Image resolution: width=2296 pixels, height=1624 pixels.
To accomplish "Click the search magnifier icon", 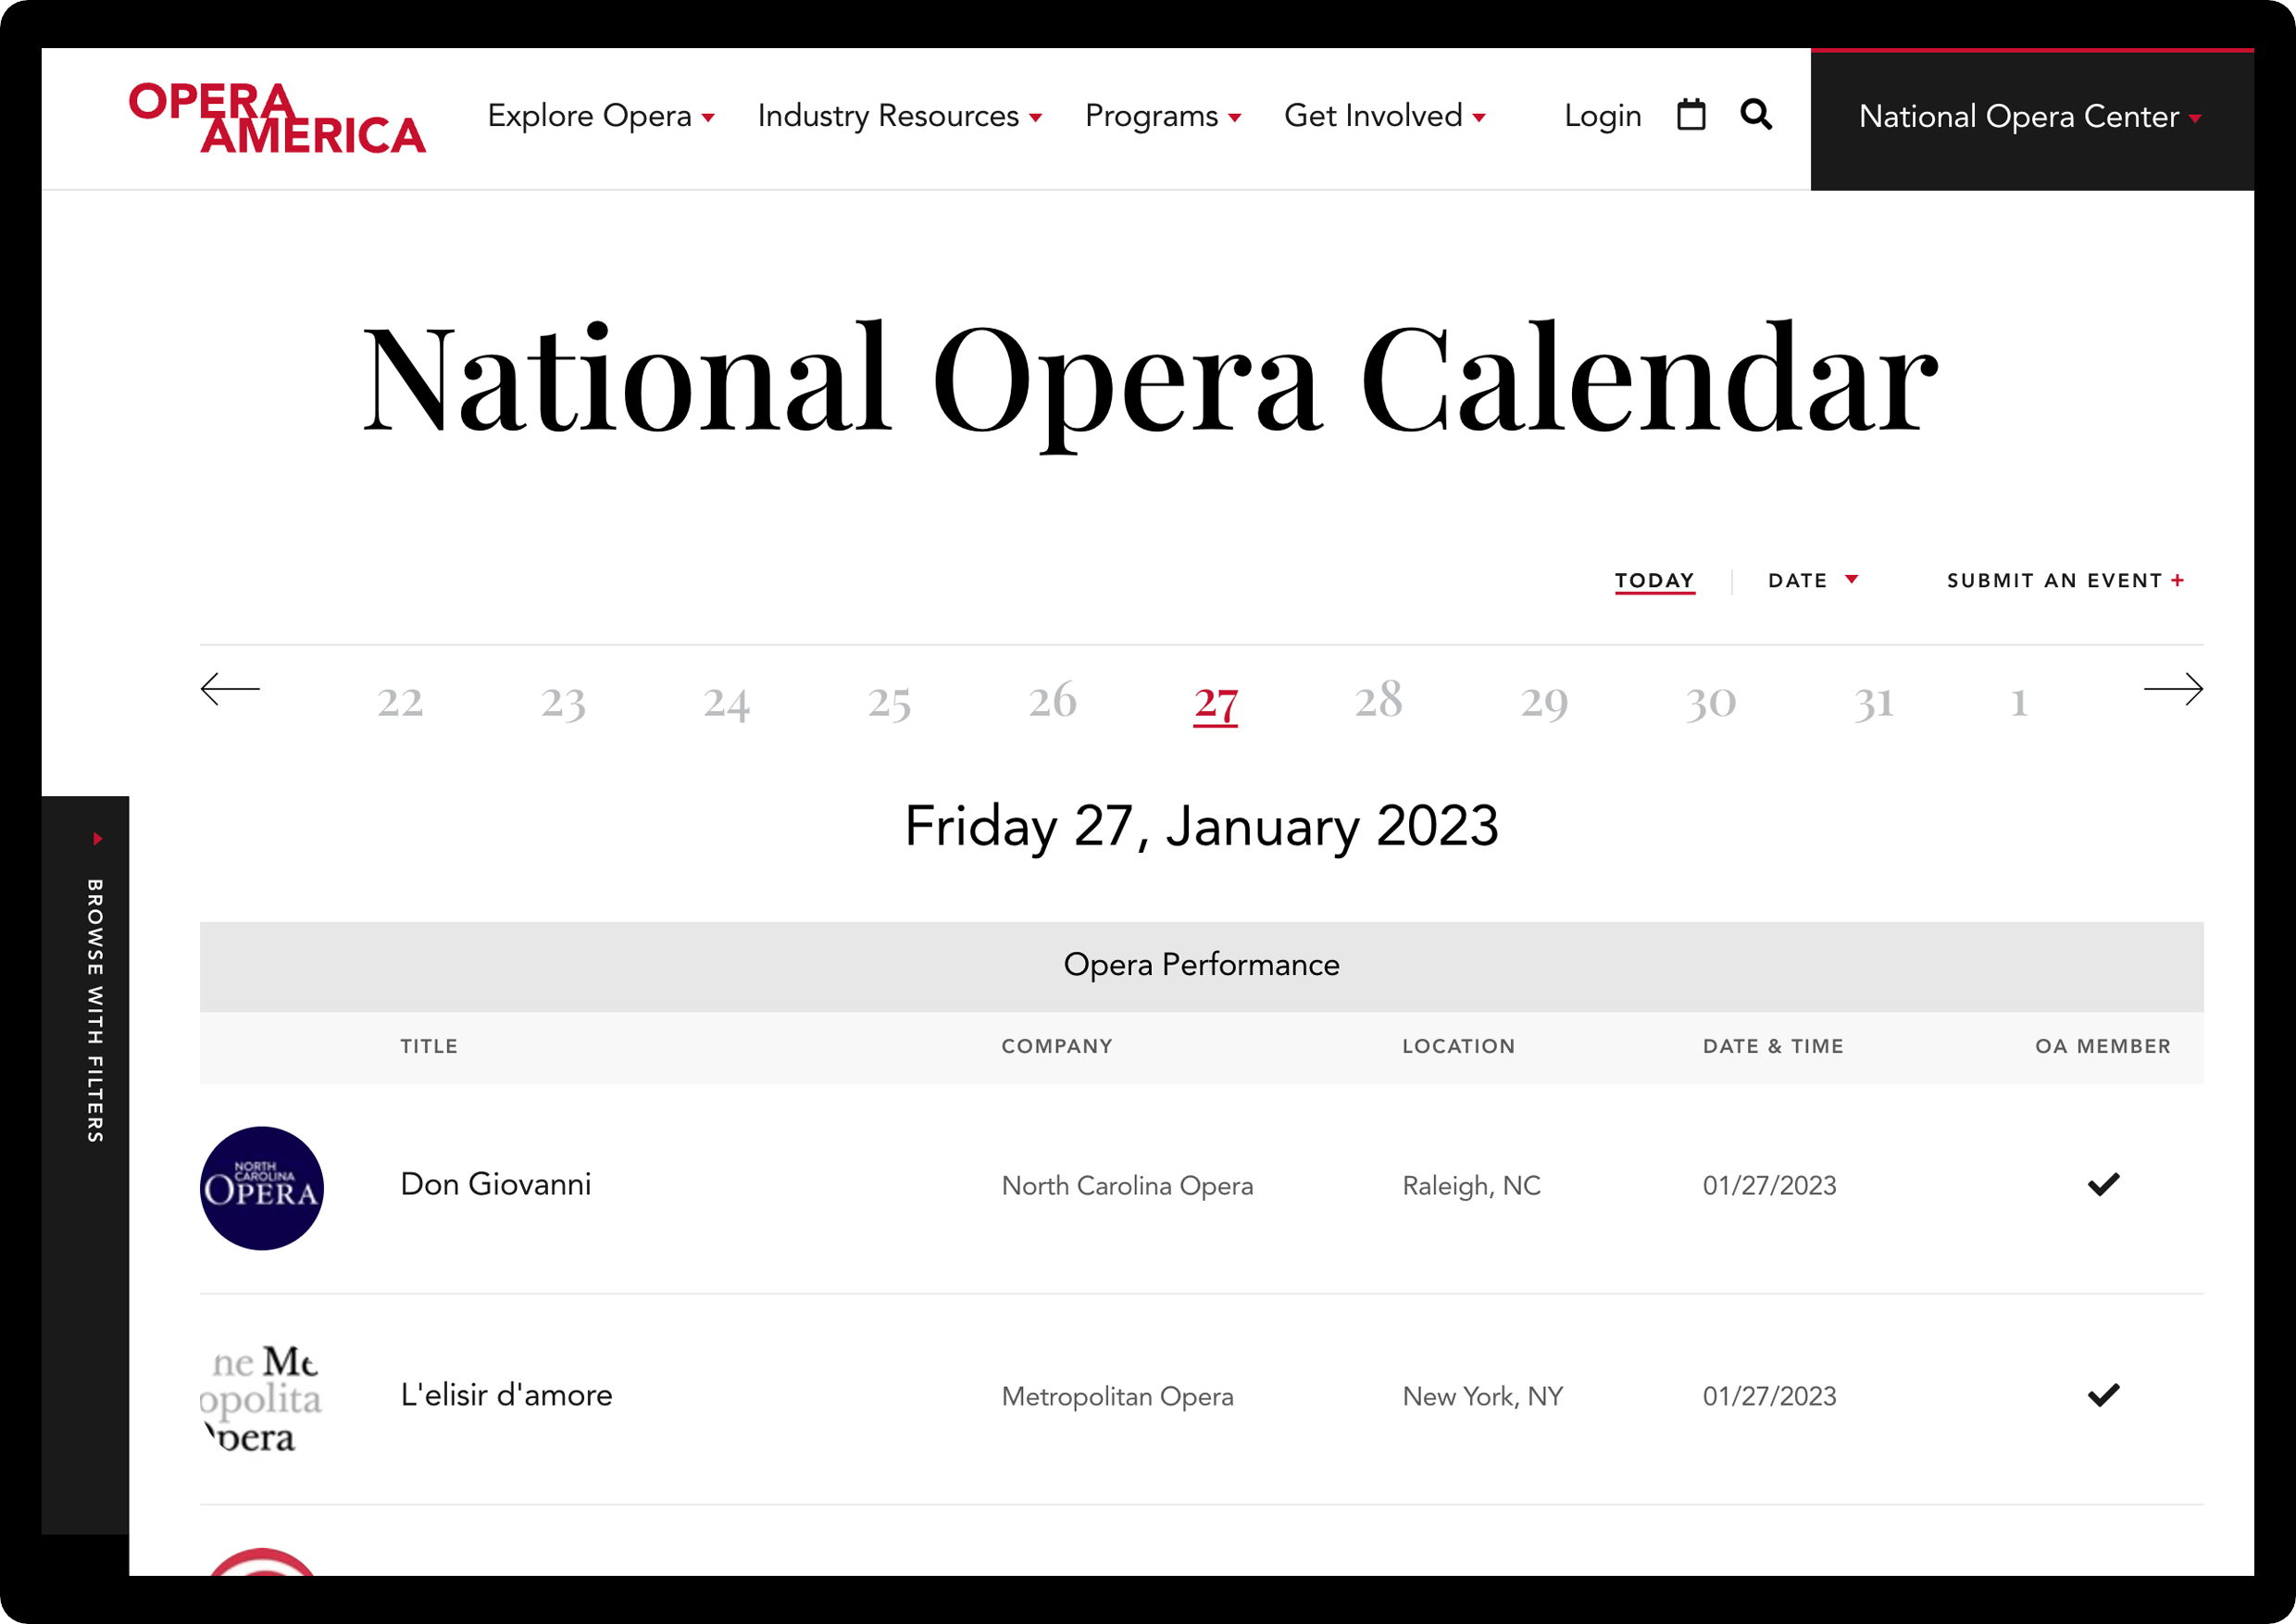I will 1755,115.
